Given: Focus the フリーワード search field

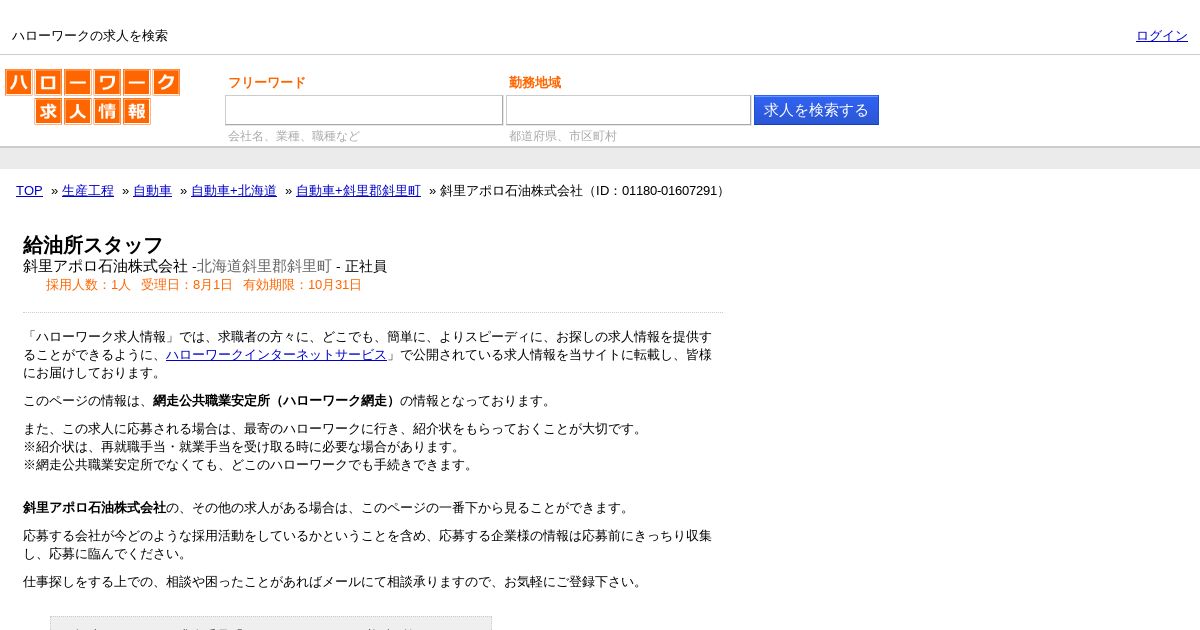Looking at the screenshot, I should (x=364, y=110).
